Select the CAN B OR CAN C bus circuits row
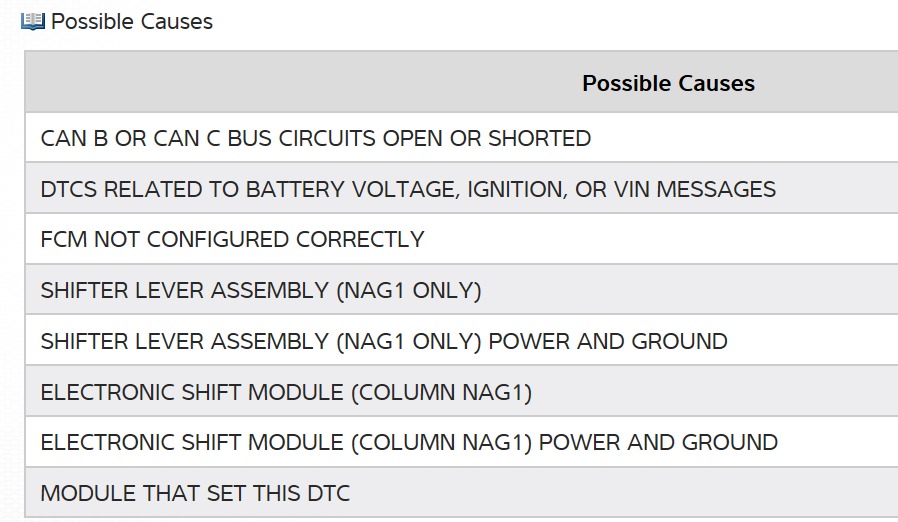 click(315, 138)
